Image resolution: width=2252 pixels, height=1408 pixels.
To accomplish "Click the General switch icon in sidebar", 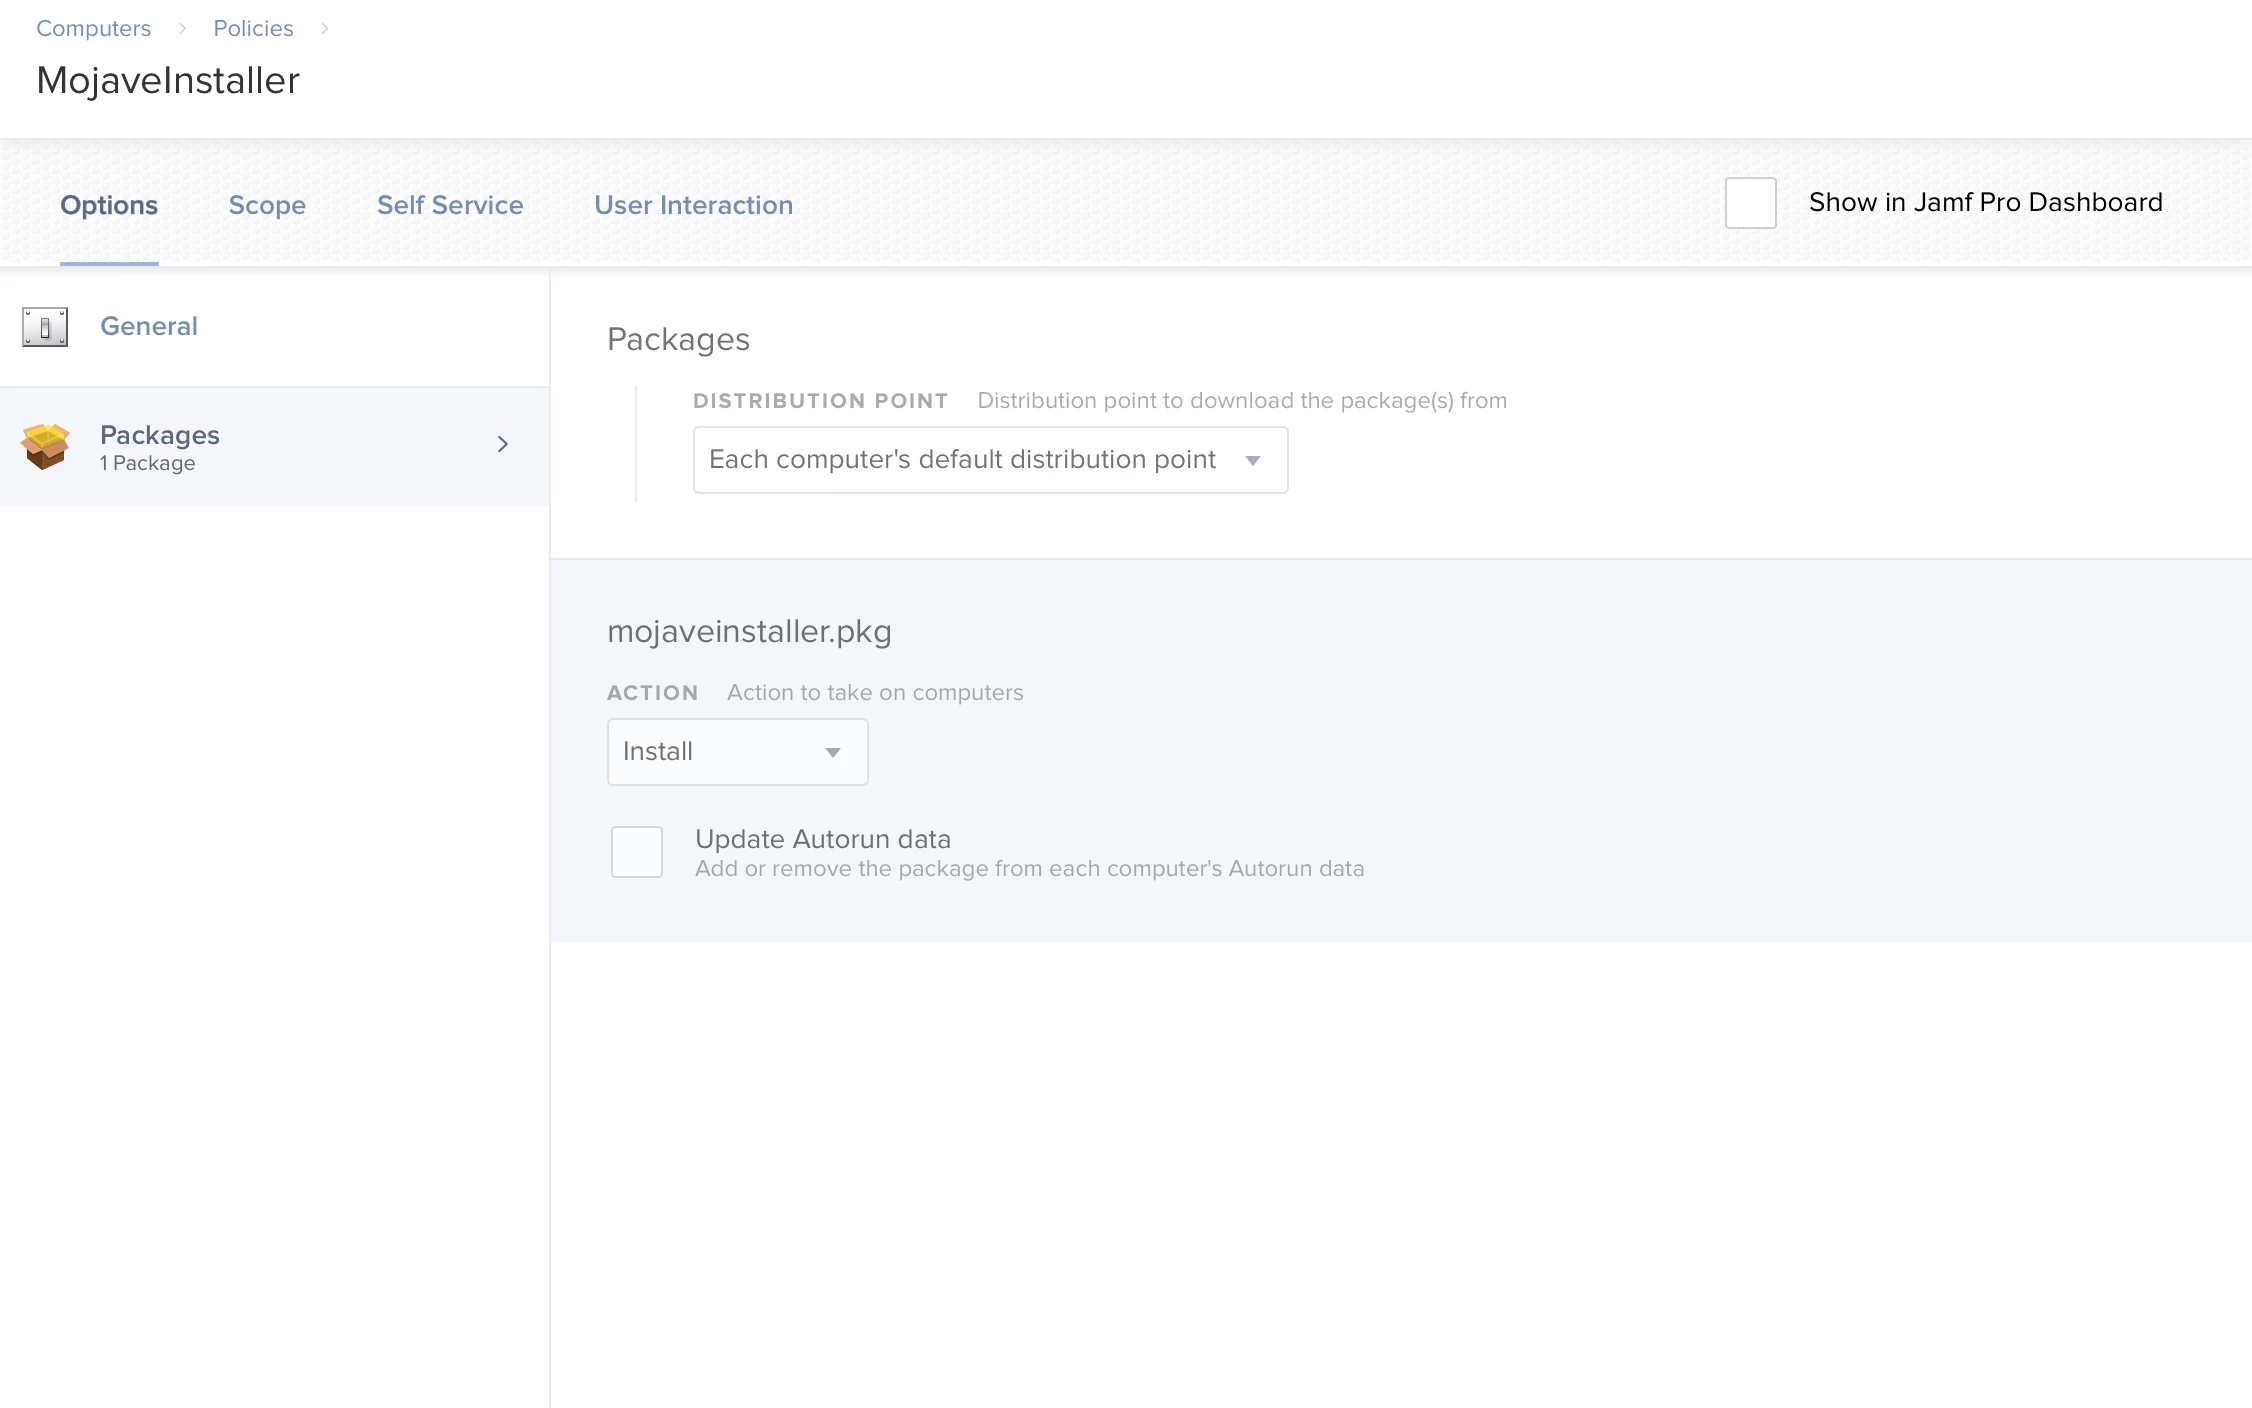I will [45, 327].
